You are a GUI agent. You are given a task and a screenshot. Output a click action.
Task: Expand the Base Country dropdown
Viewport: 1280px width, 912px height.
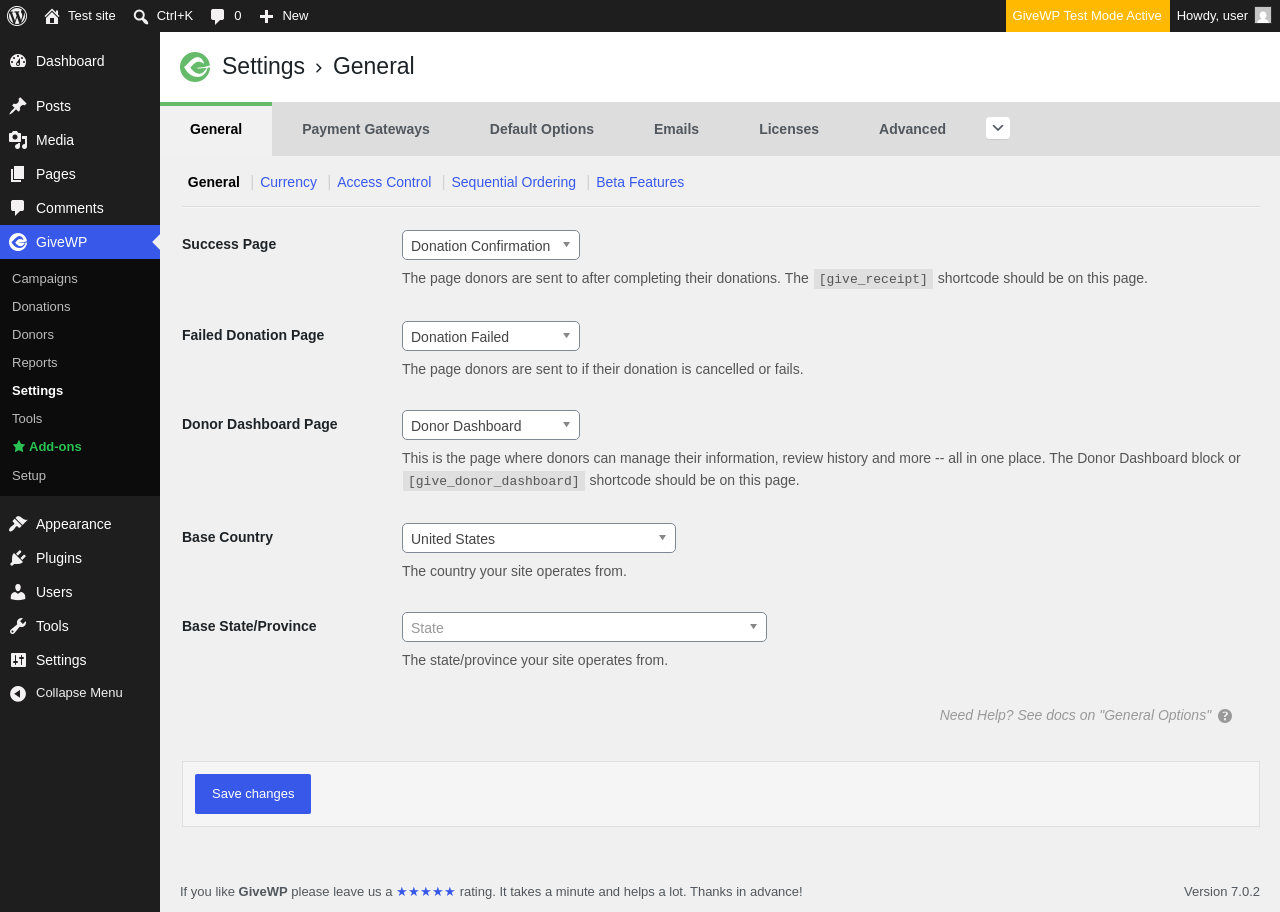point(539,538)
